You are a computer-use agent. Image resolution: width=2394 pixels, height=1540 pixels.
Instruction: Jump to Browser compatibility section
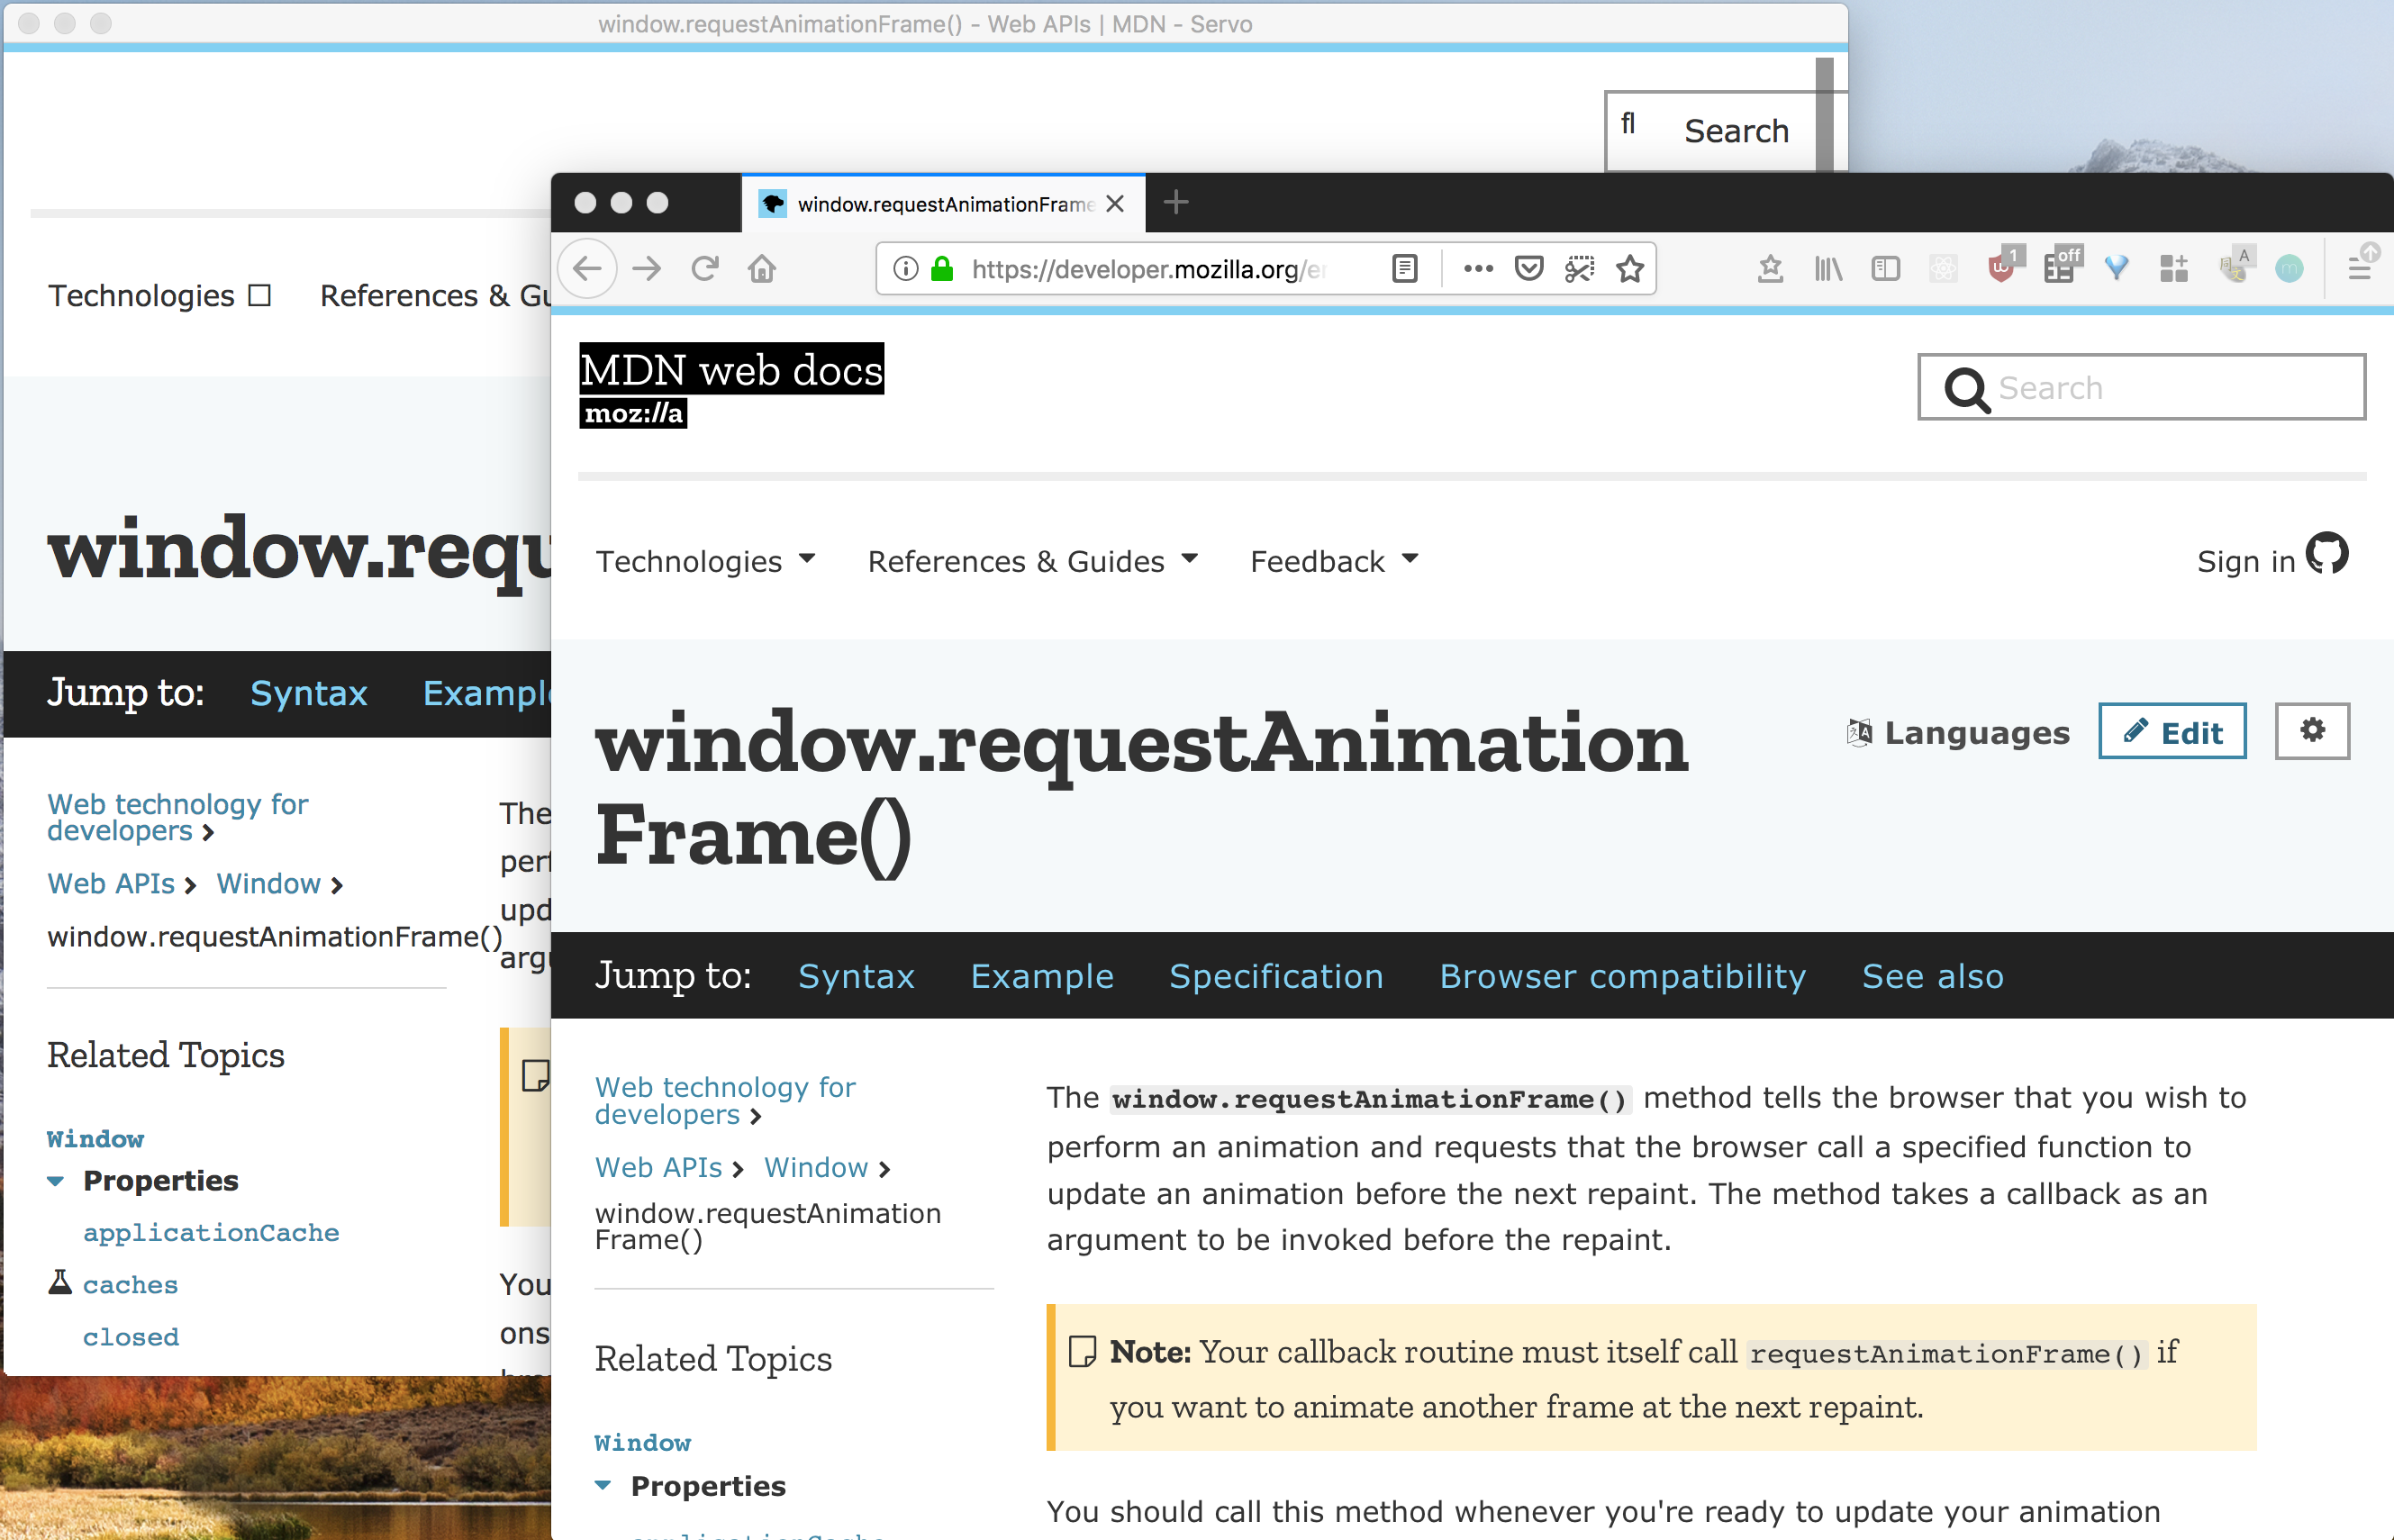click(1622, 976)
